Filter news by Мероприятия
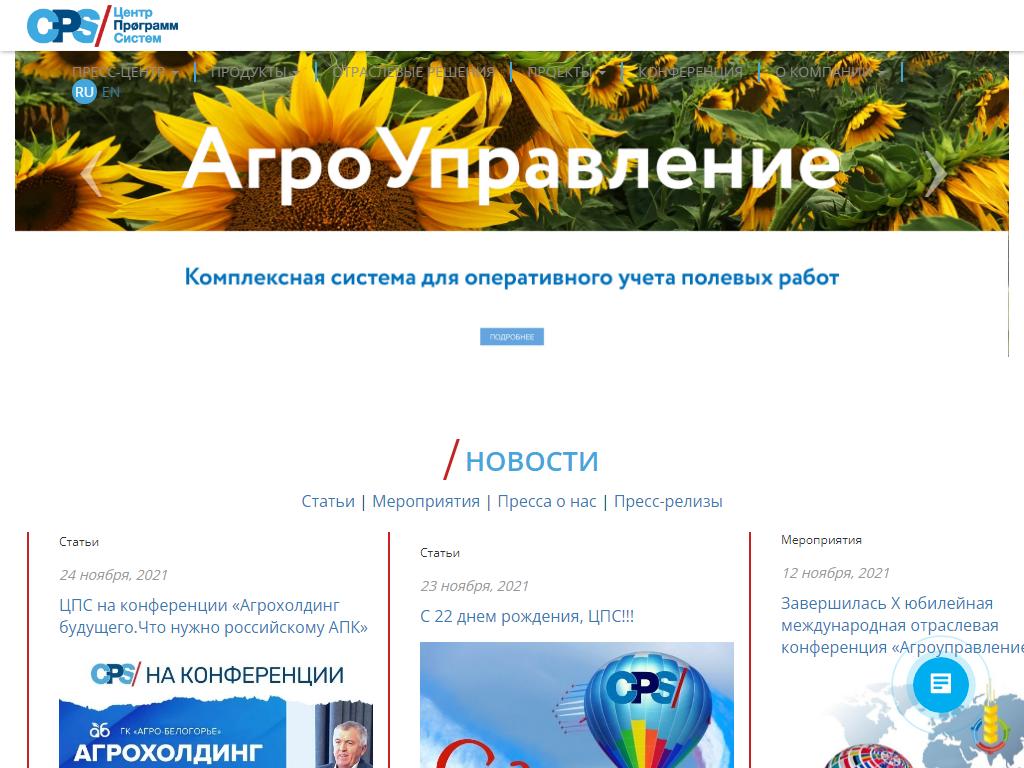The width and height of the screenshot is (1024, 768). click(x=426, y=501)
